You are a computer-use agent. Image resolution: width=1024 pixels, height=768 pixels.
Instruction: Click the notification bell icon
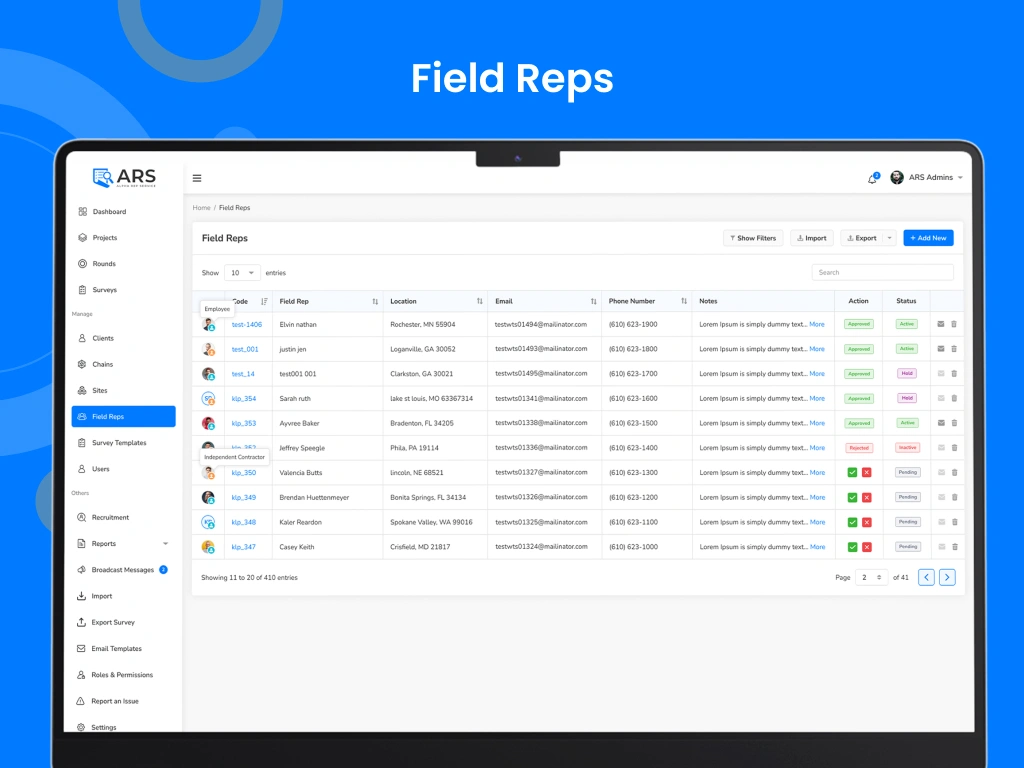click(x=872, y=178)
